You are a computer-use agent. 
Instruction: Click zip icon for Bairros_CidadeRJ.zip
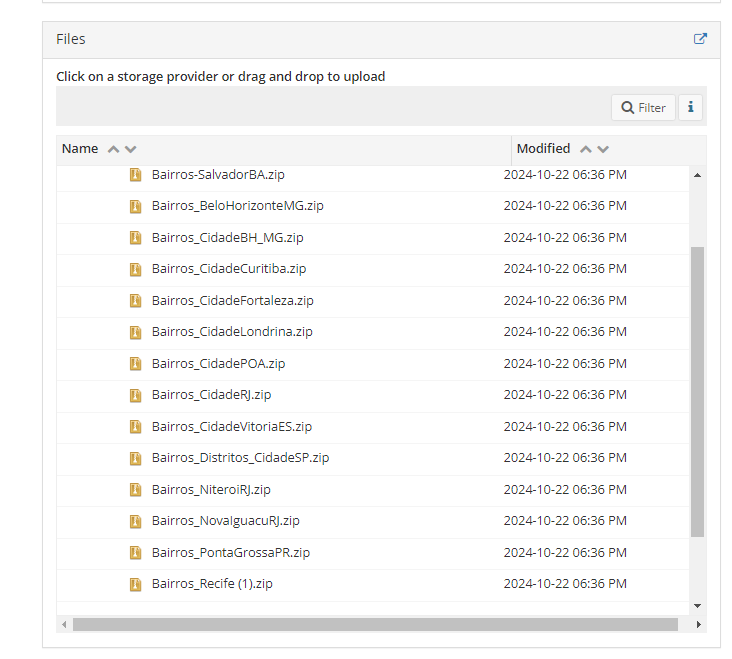pyautogui.click(x=135, y=395)
